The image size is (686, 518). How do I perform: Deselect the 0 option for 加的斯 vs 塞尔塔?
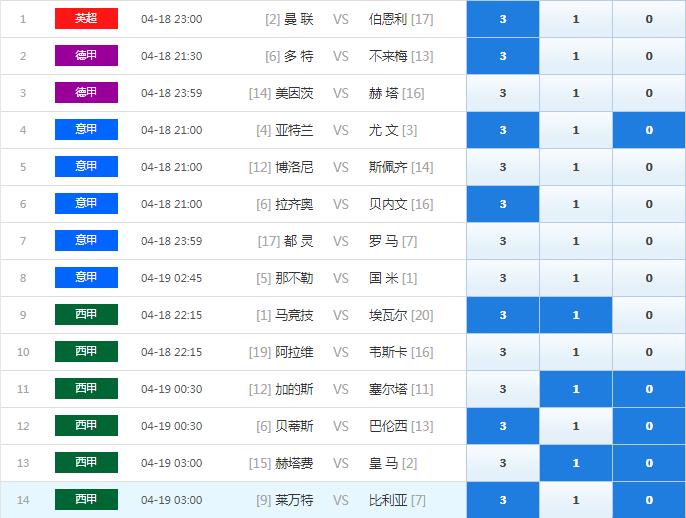point(649,389)
